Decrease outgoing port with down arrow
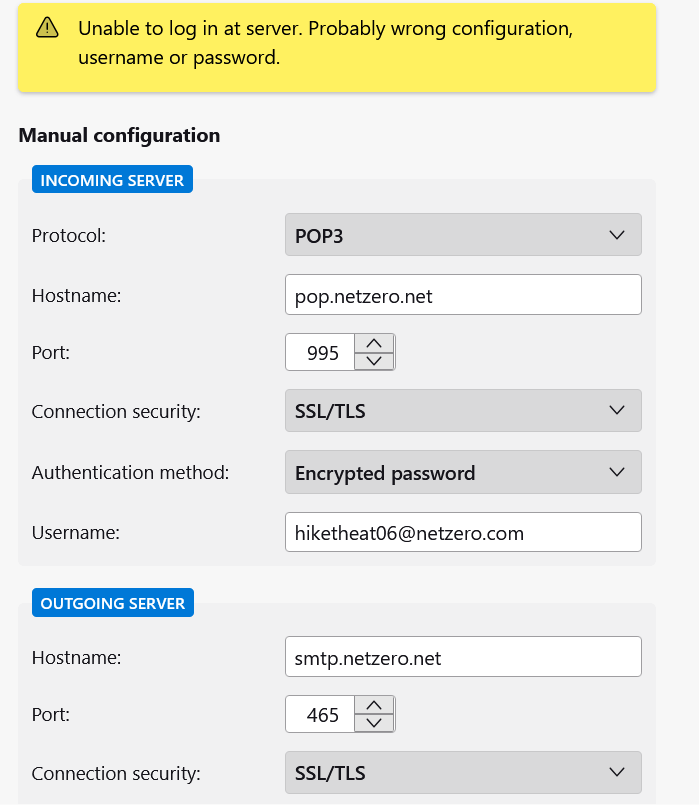 tap(374, 723)
